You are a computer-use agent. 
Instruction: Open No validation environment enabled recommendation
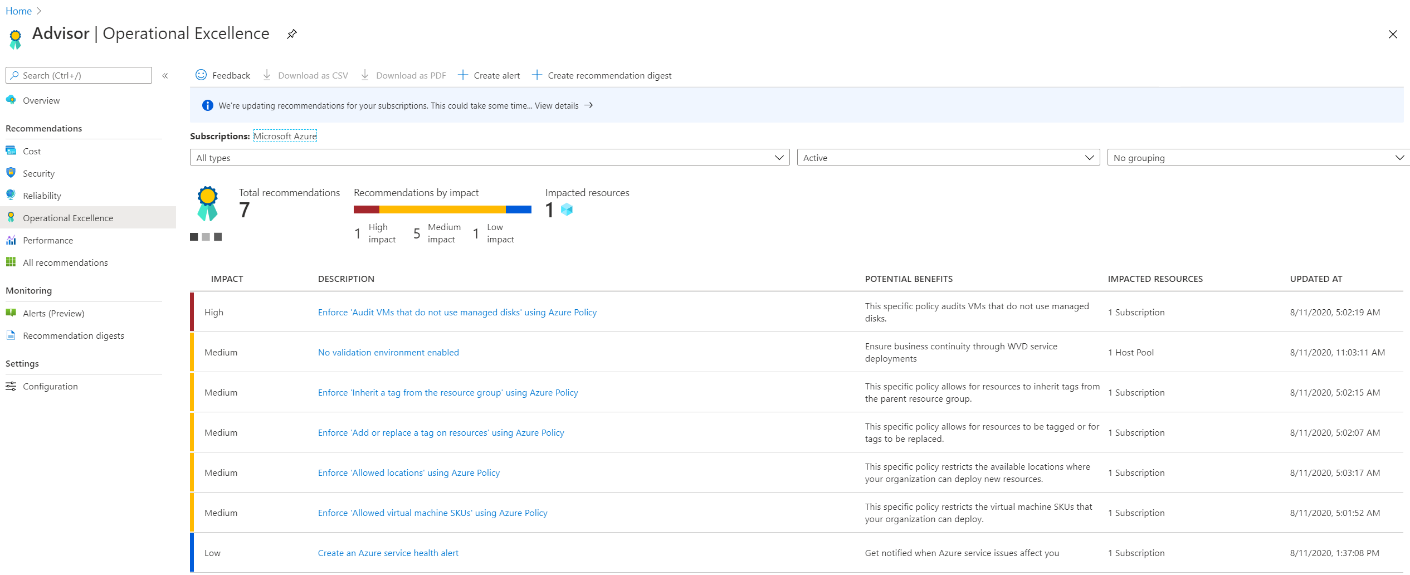tap(388, 352)
